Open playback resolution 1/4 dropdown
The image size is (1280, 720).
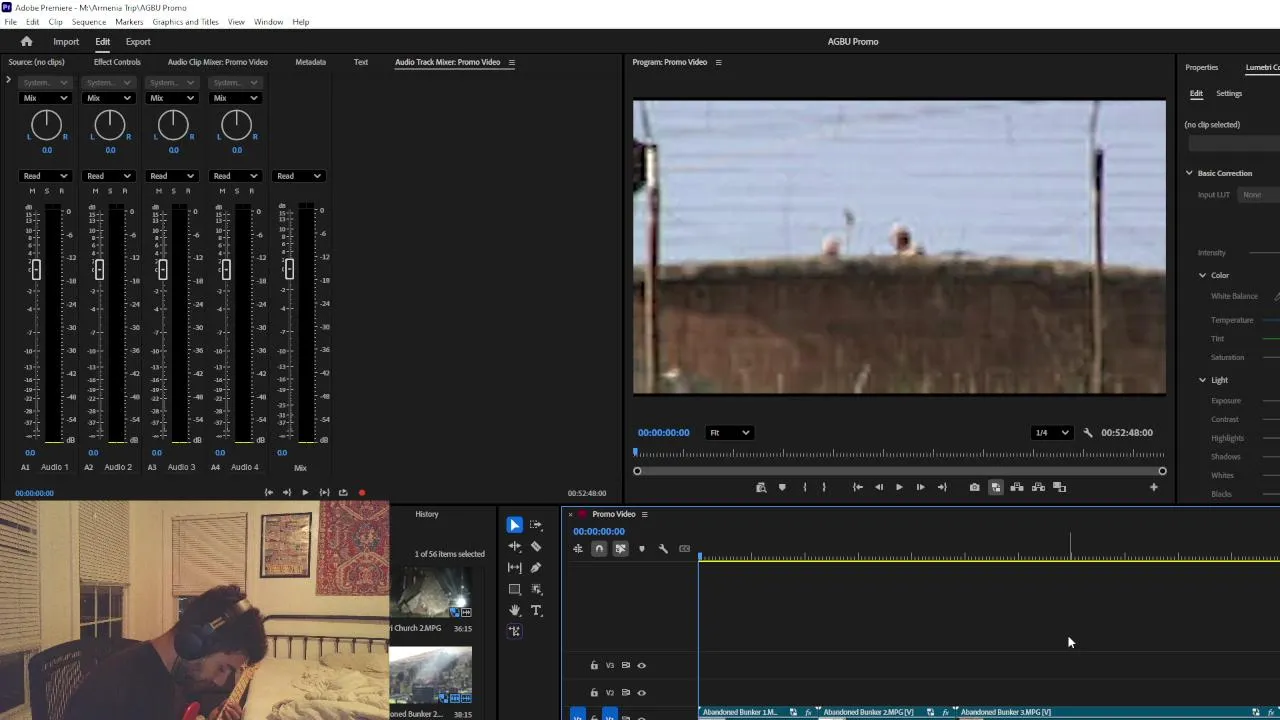click(1051, 433)
